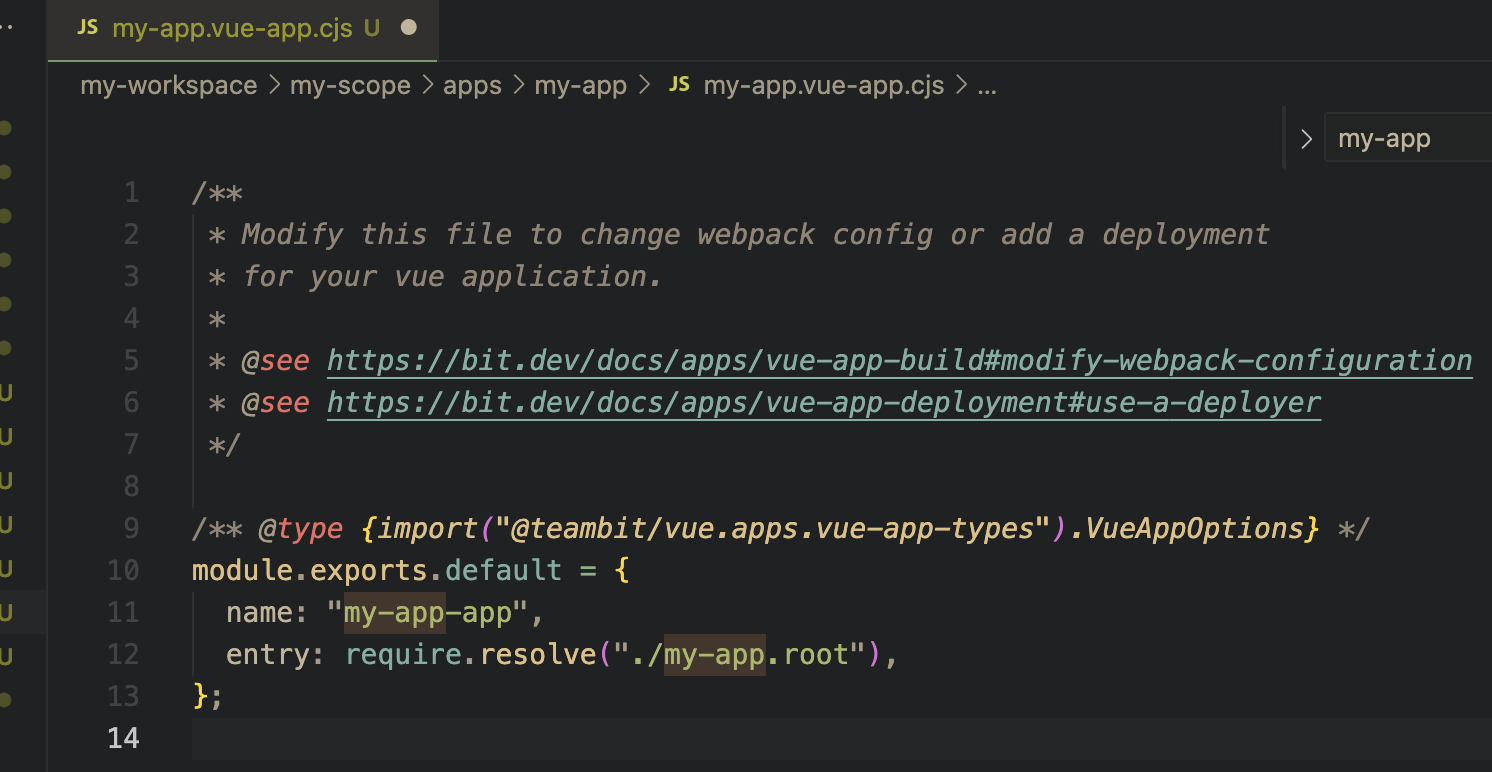Screen dimensions: 1492x772
Task: Click line number 5 in the gutter
Action: point(131,360)
